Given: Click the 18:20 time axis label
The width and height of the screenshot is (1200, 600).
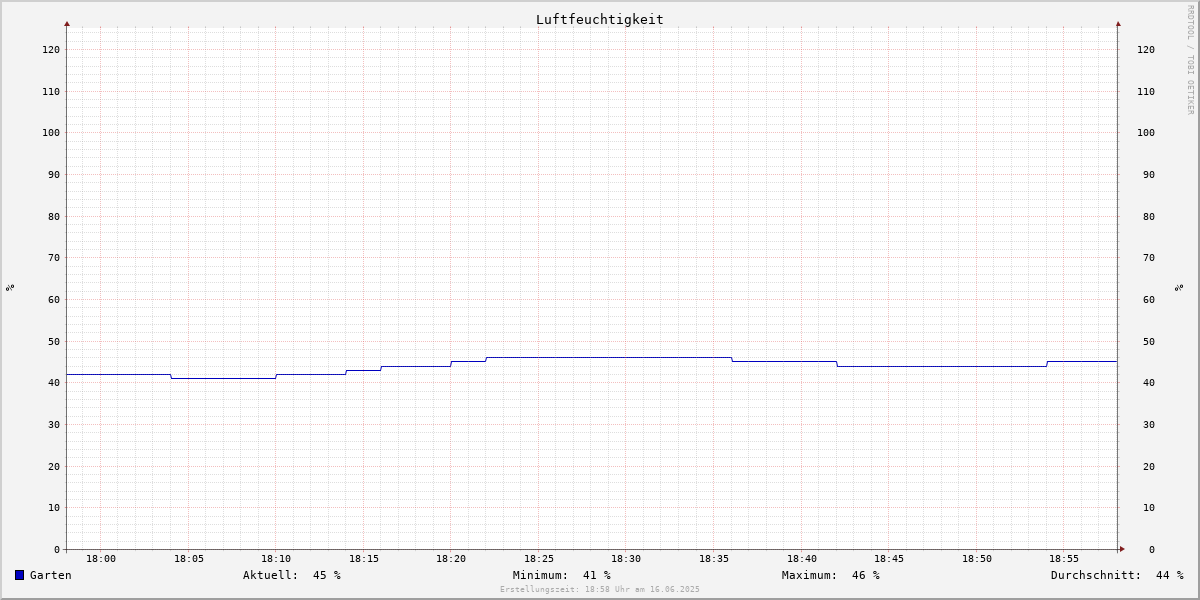Looking at the screenshot, I should 451,559.
